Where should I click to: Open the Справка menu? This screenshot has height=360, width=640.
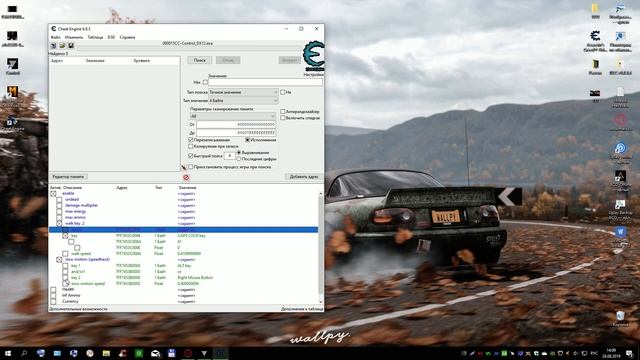click(x=127, y=37)
